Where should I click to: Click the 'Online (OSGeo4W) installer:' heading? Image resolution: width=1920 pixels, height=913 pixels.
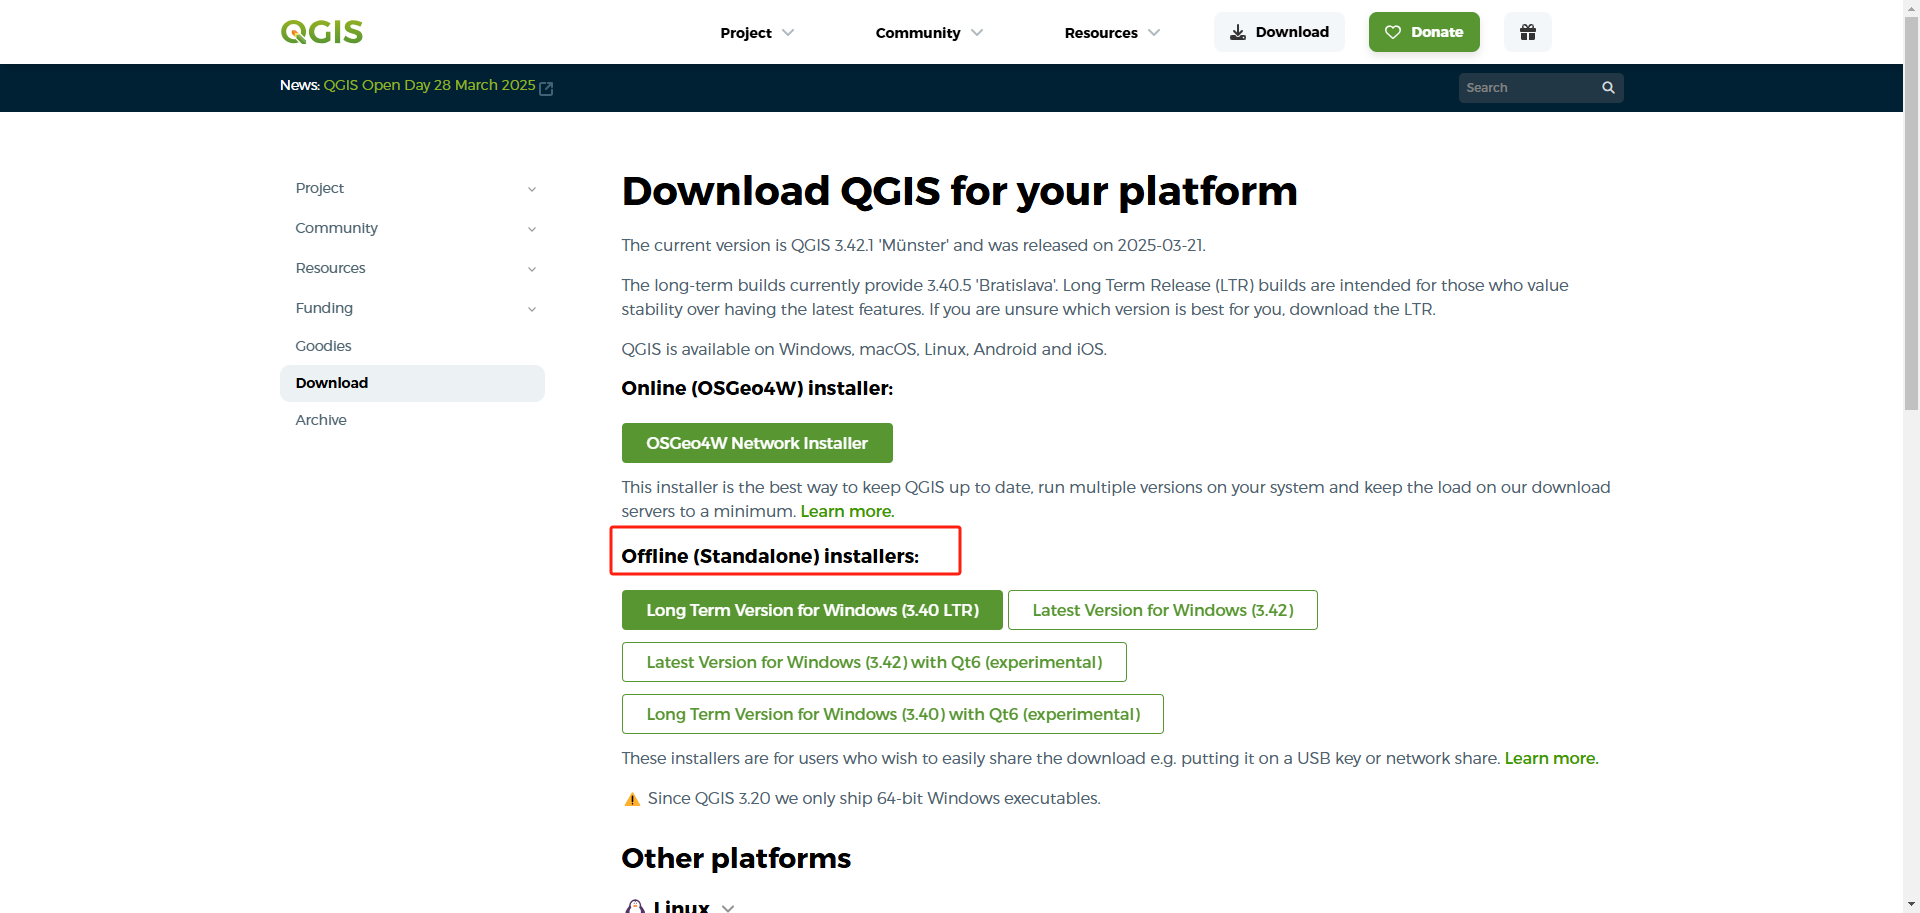pos(757,388)
